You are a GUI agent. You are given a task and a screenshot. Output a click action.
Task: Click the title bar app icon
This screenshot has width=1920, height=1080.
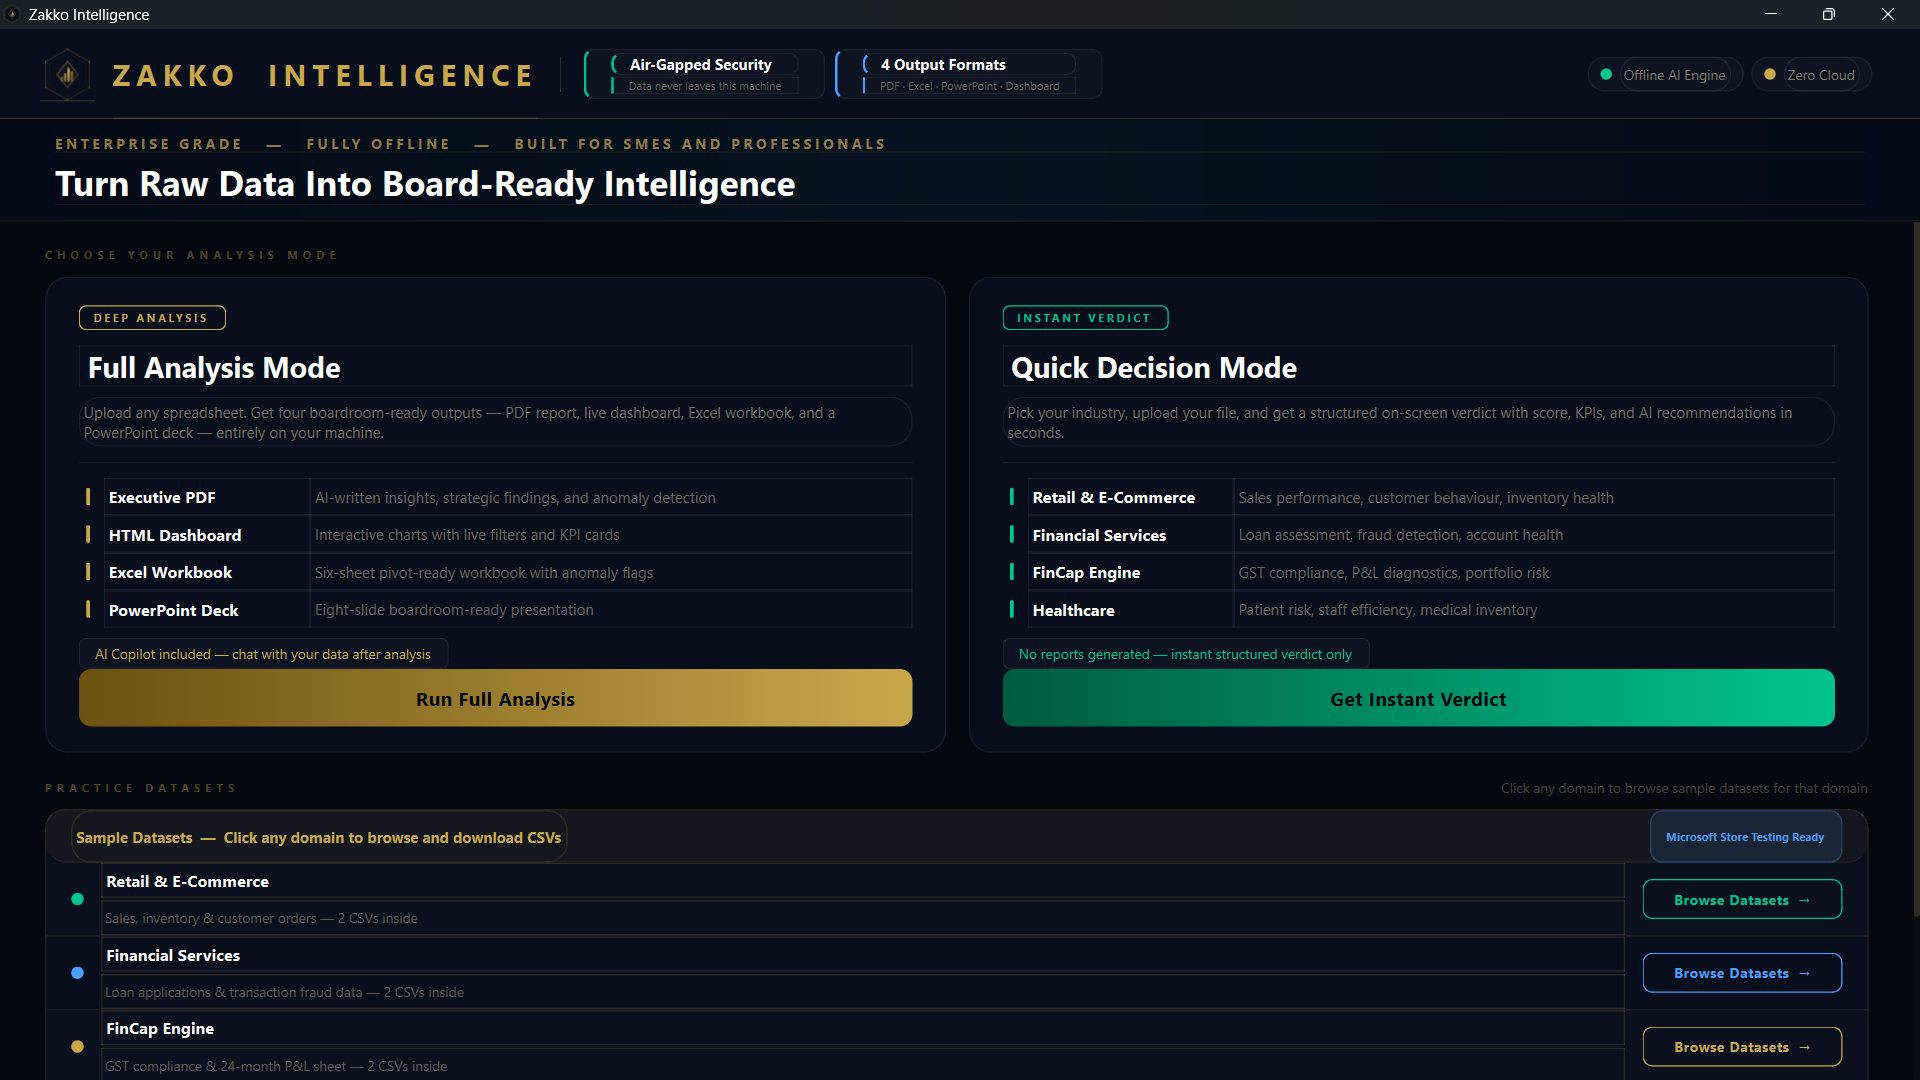13,14
